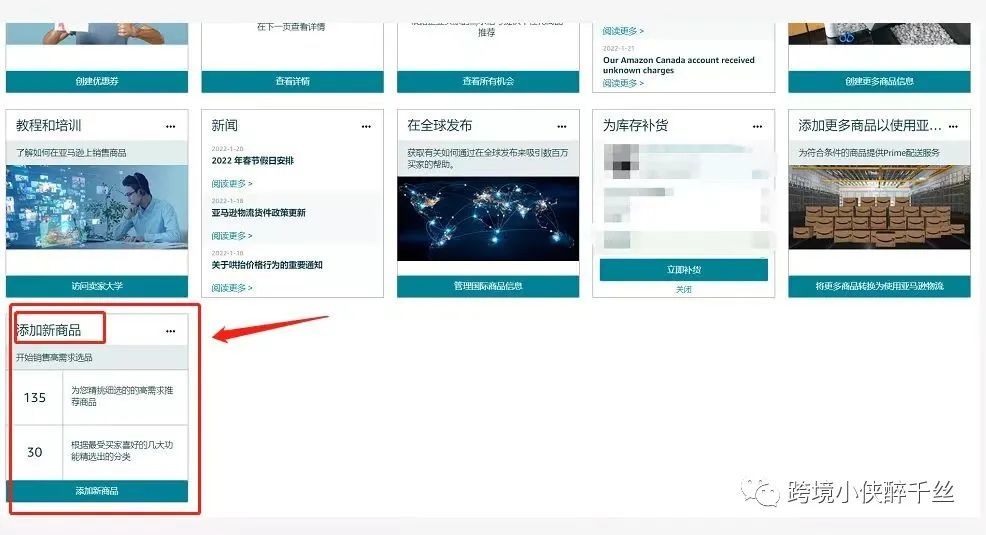Click the 为库存补货 card title

[635, 125]
